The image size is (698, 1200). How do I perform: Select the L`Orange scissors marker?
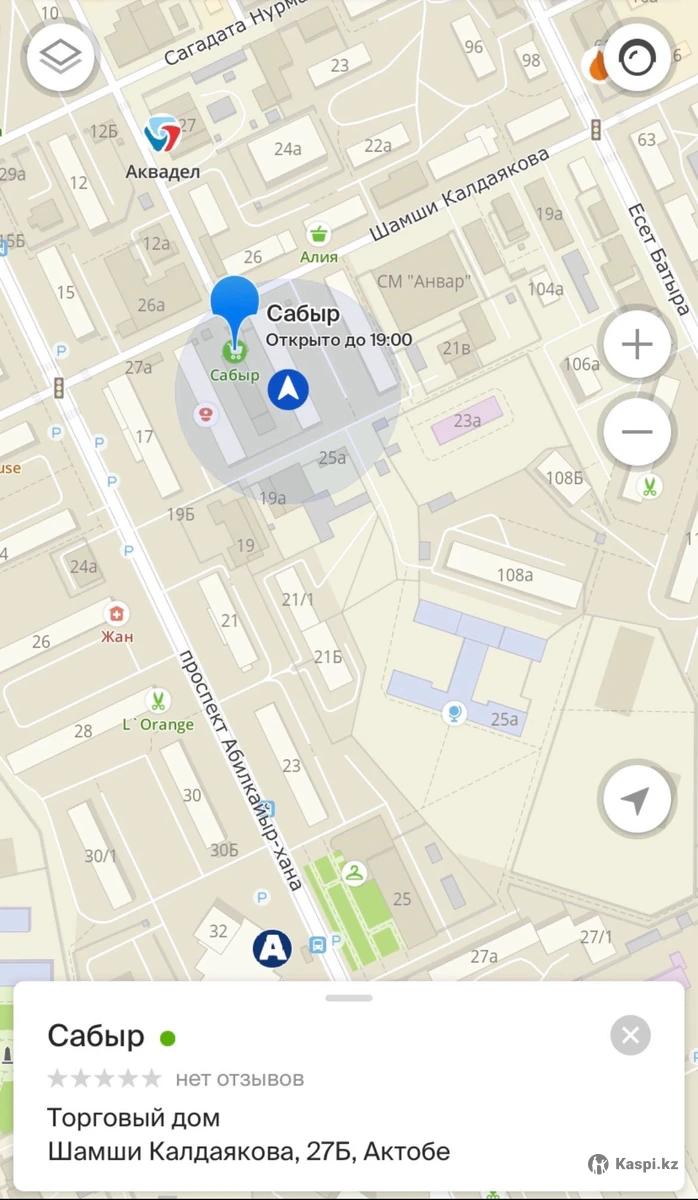[x=157, y=699]
